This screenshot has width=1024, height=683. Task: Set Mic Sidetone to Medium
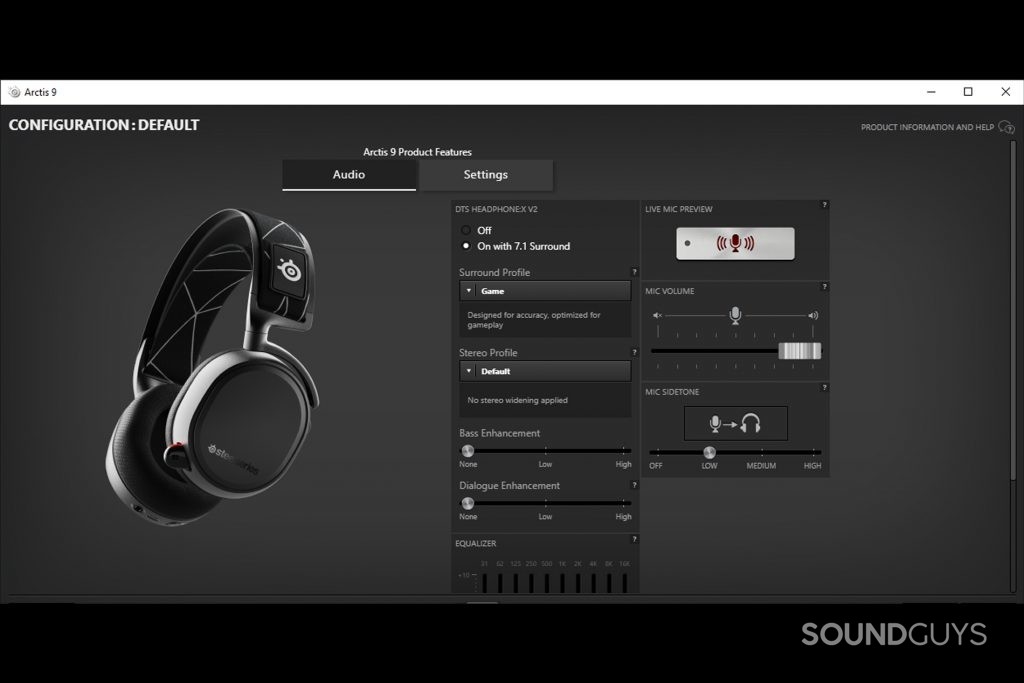761,452
